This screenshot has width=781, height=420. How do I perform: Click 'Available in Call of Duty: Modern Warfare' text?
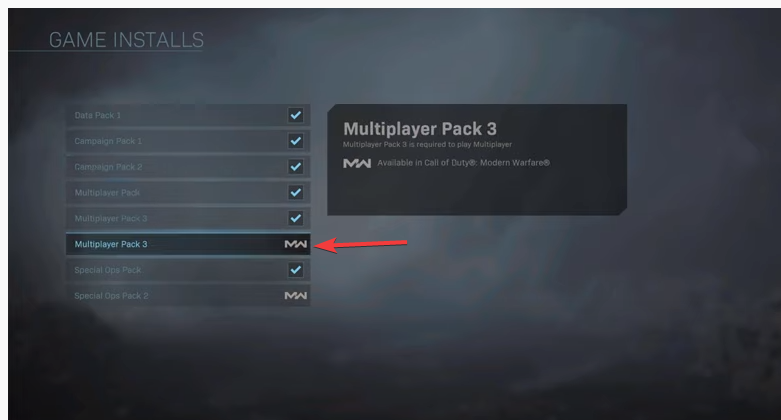tap(463, 163)
